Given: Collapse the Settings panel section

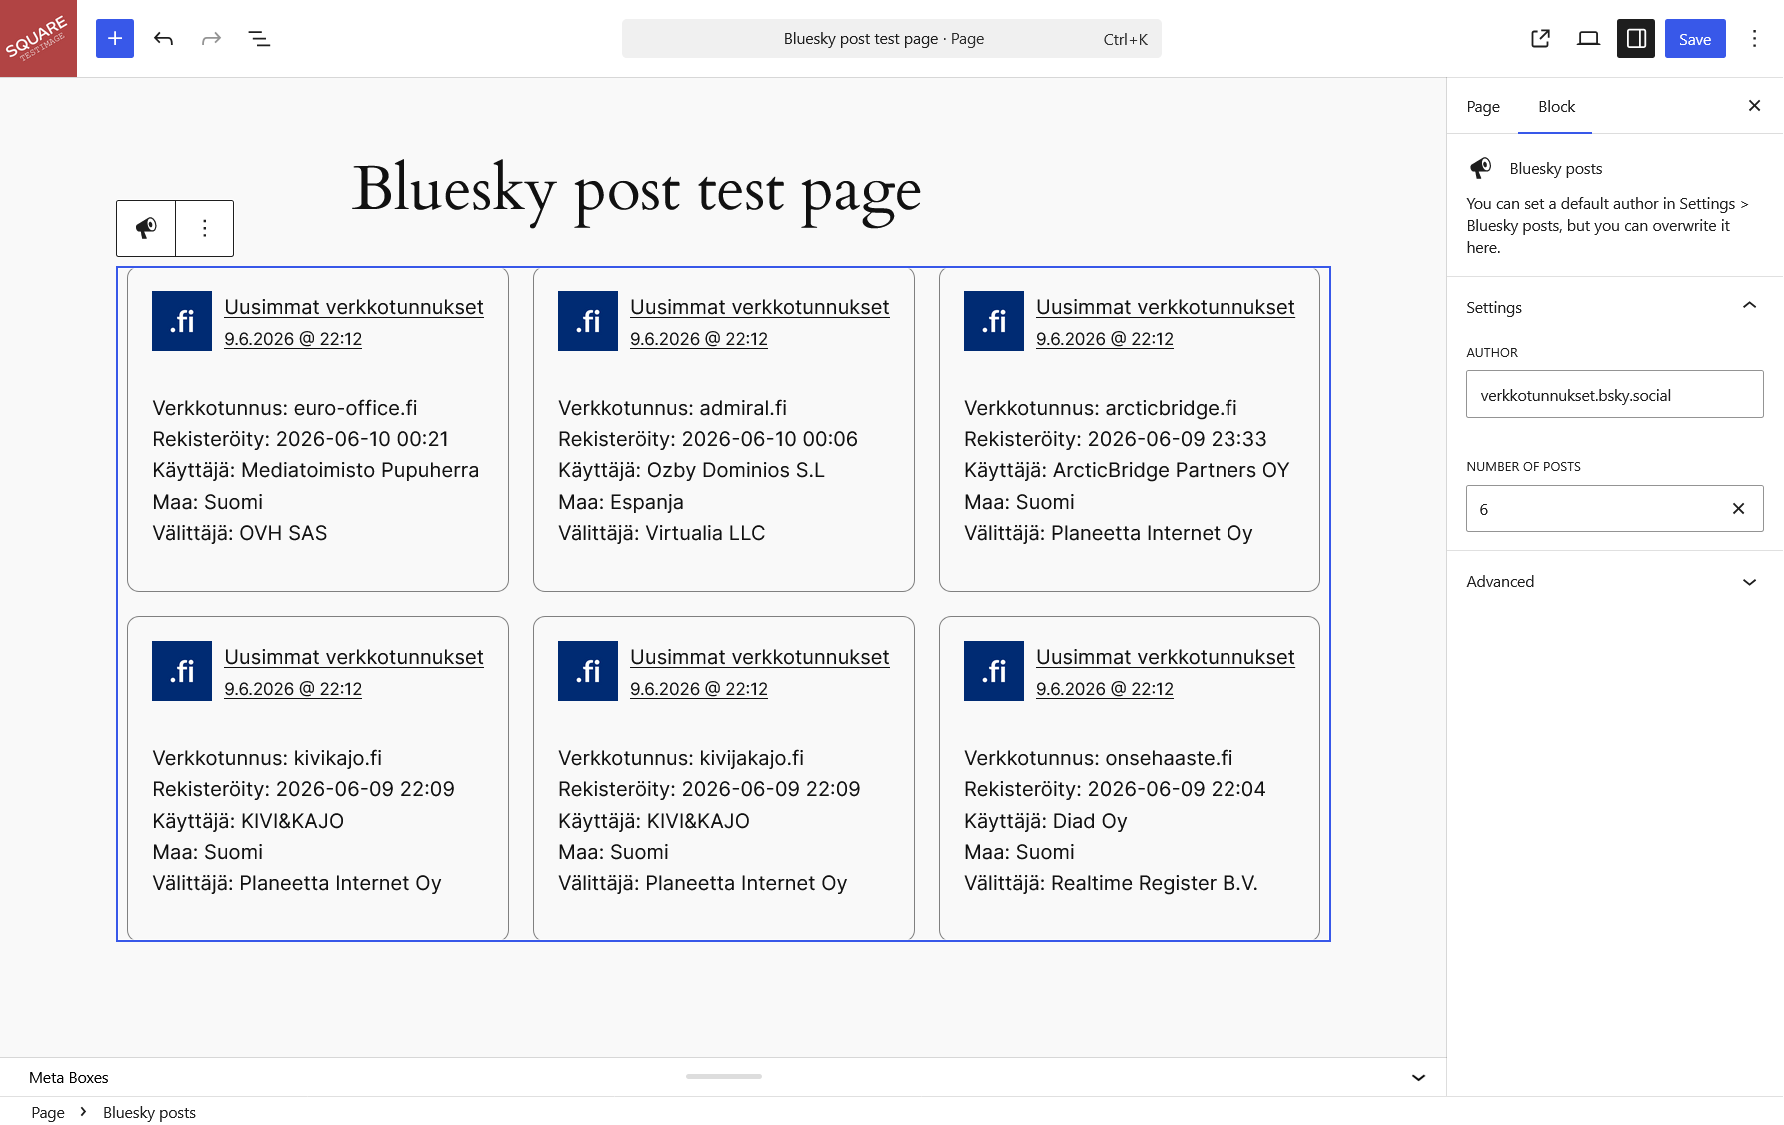Looking at the screenshot, I should tap(1614, 307).
